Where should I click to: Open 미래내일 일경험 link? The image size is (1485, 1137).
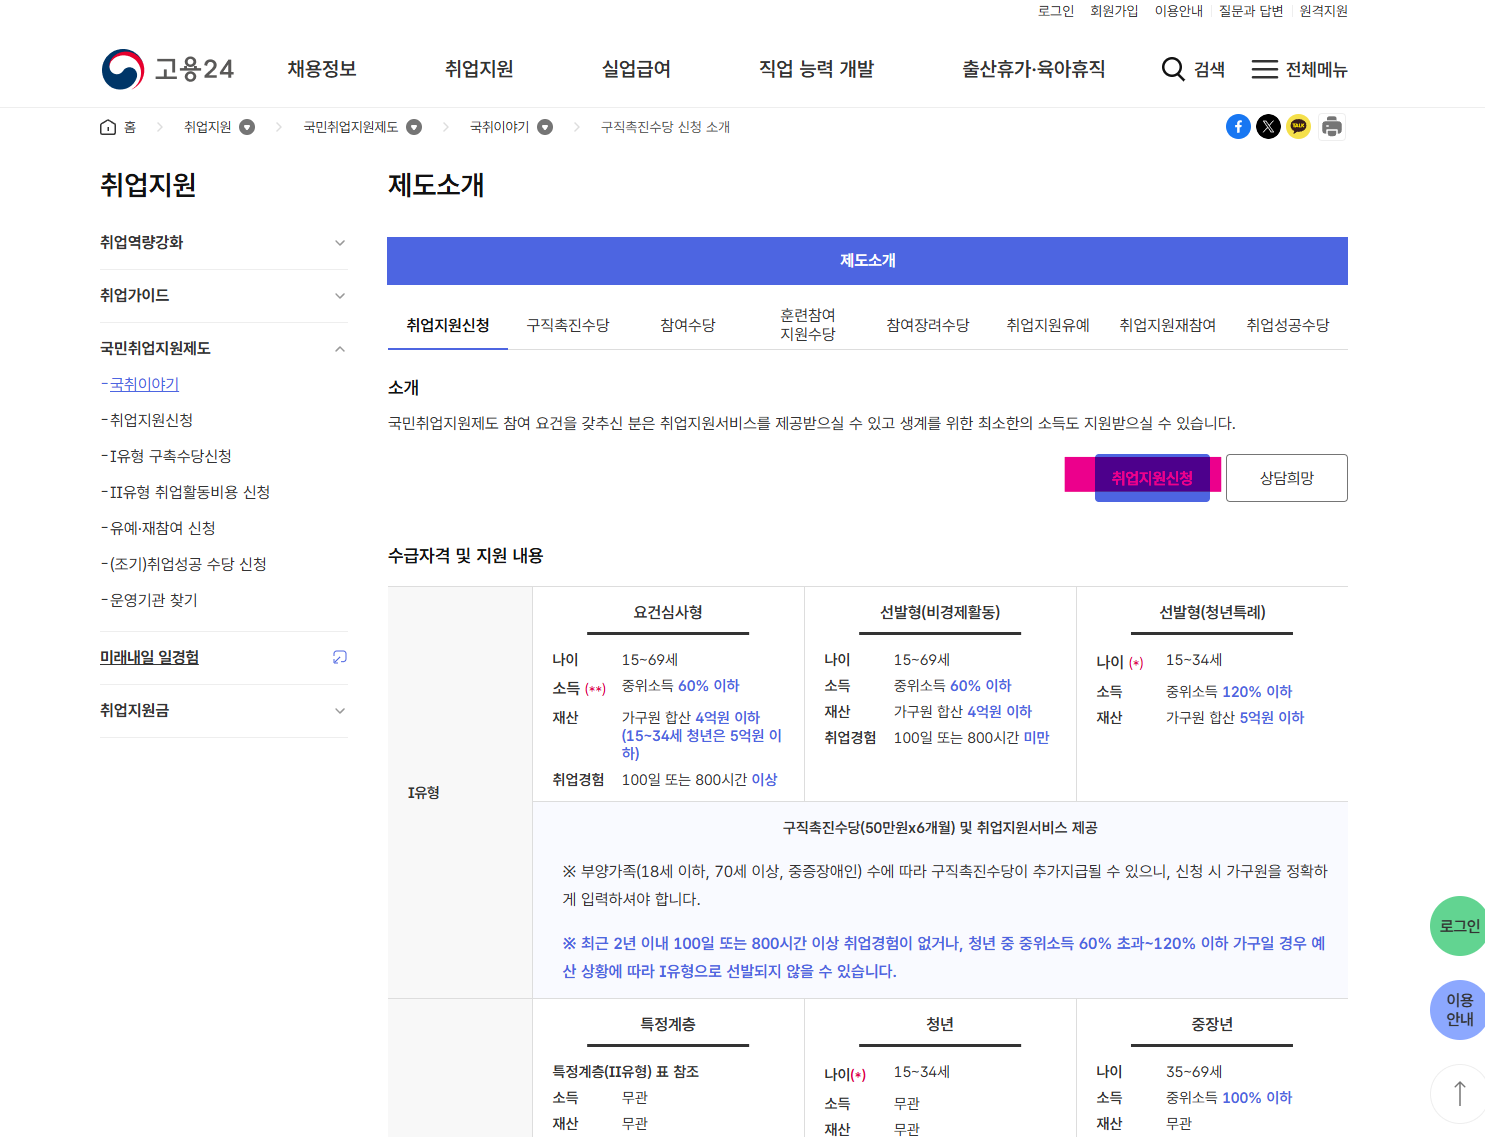[149, 657]
